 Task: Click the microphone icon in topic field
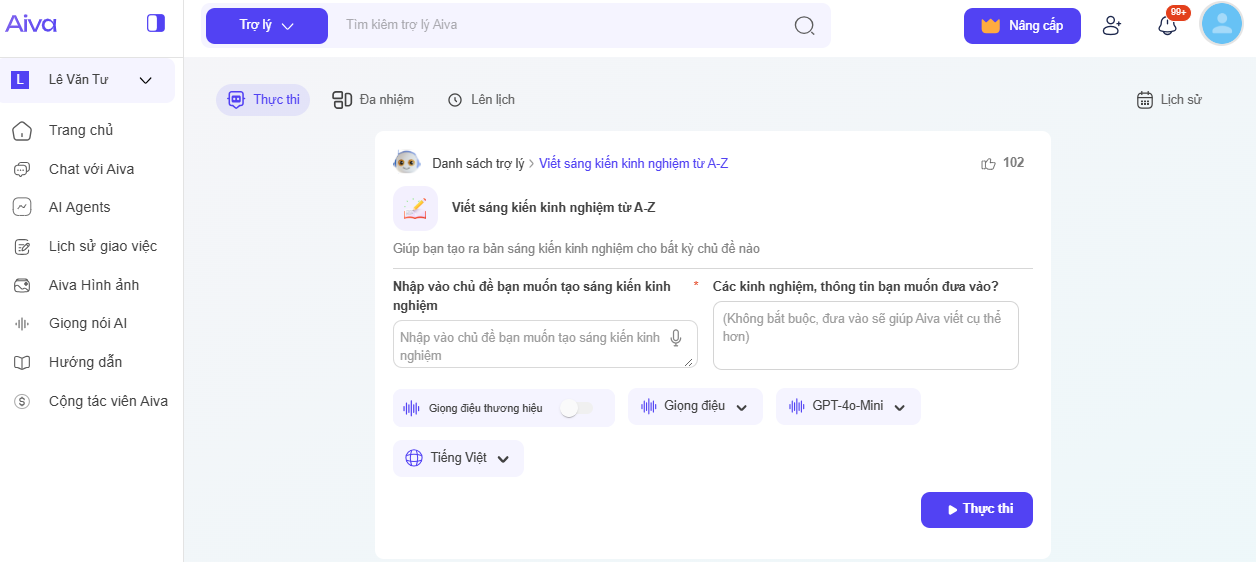click(x=676, y=338)
